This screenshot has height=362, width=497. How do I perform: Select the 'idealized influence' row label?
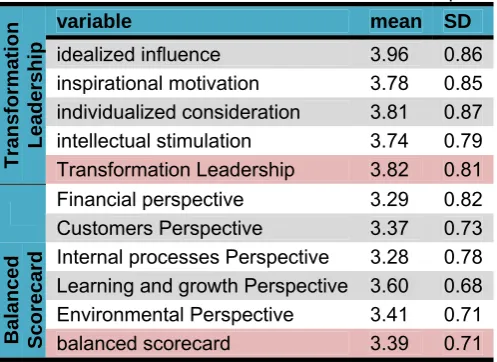(138, 54)
